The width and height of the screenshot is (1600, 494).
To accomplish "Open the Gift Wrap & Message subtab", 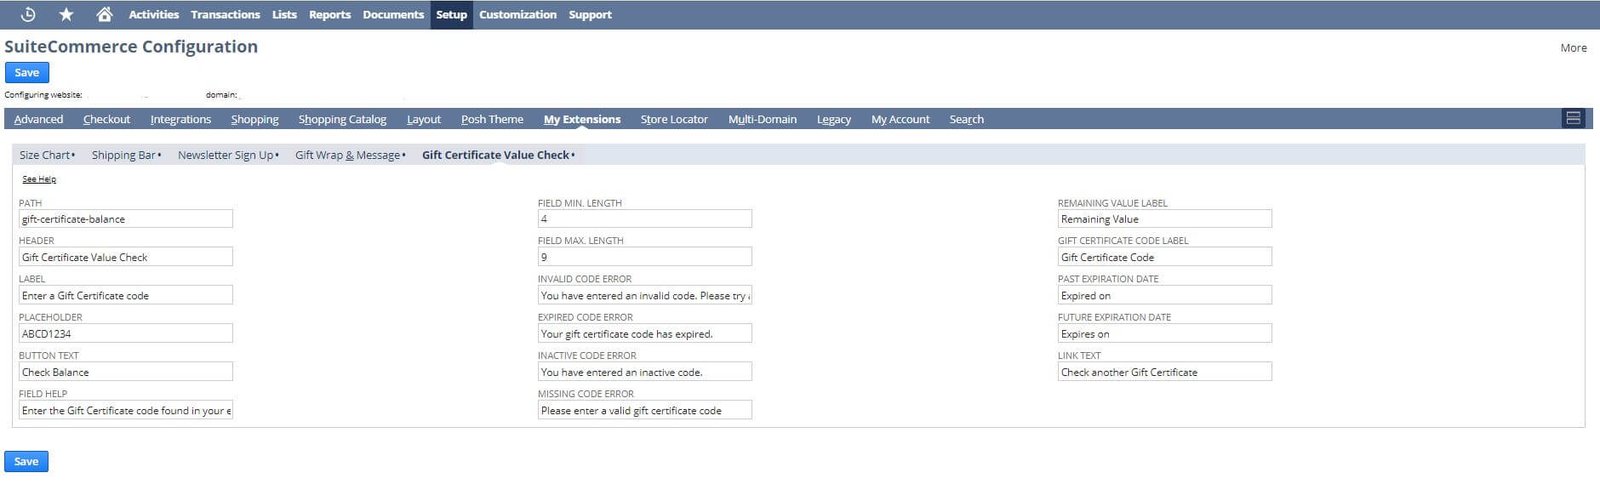I will (350, 155).
